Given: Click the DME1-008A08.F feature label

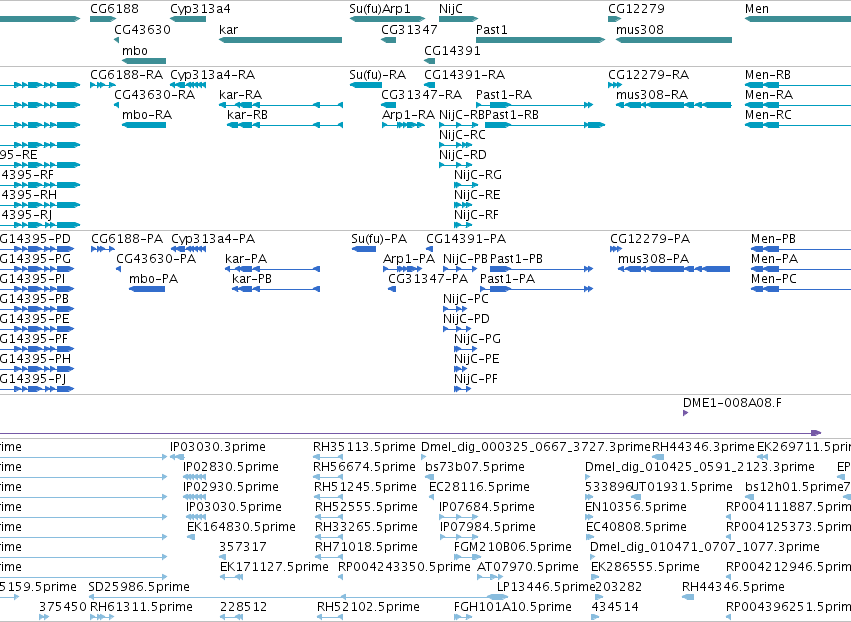Looking at the screenshot, I should point(732,403).
